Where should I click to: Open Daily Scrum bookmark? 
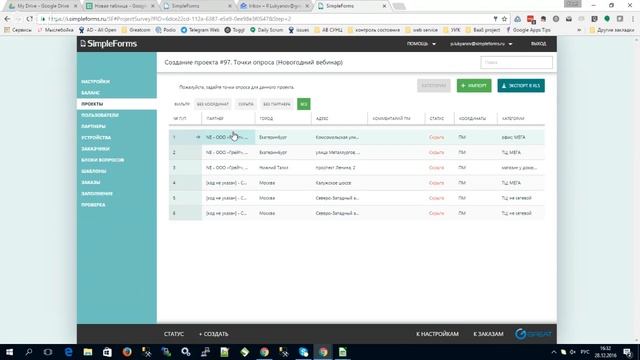click(267, 30)
